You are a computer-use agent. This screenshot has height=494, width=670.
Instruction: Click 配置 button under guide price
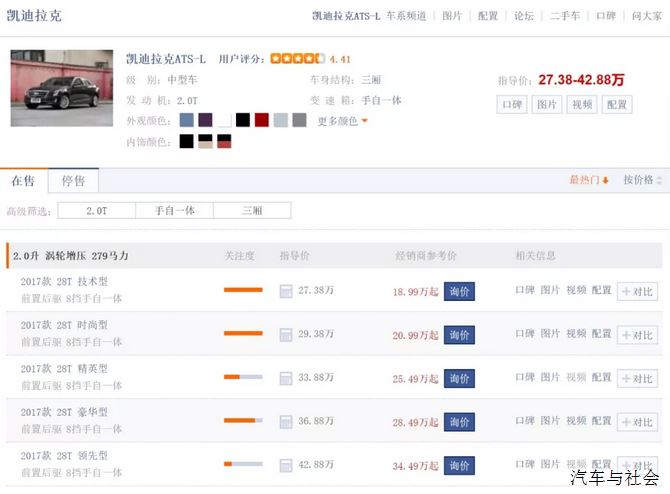[x=617, y=105]
